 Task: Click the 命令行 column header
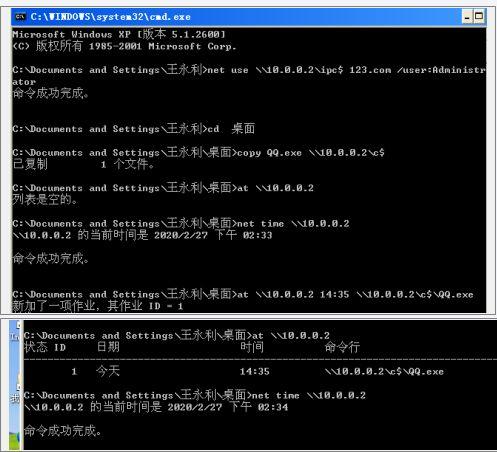click(342, 347)
